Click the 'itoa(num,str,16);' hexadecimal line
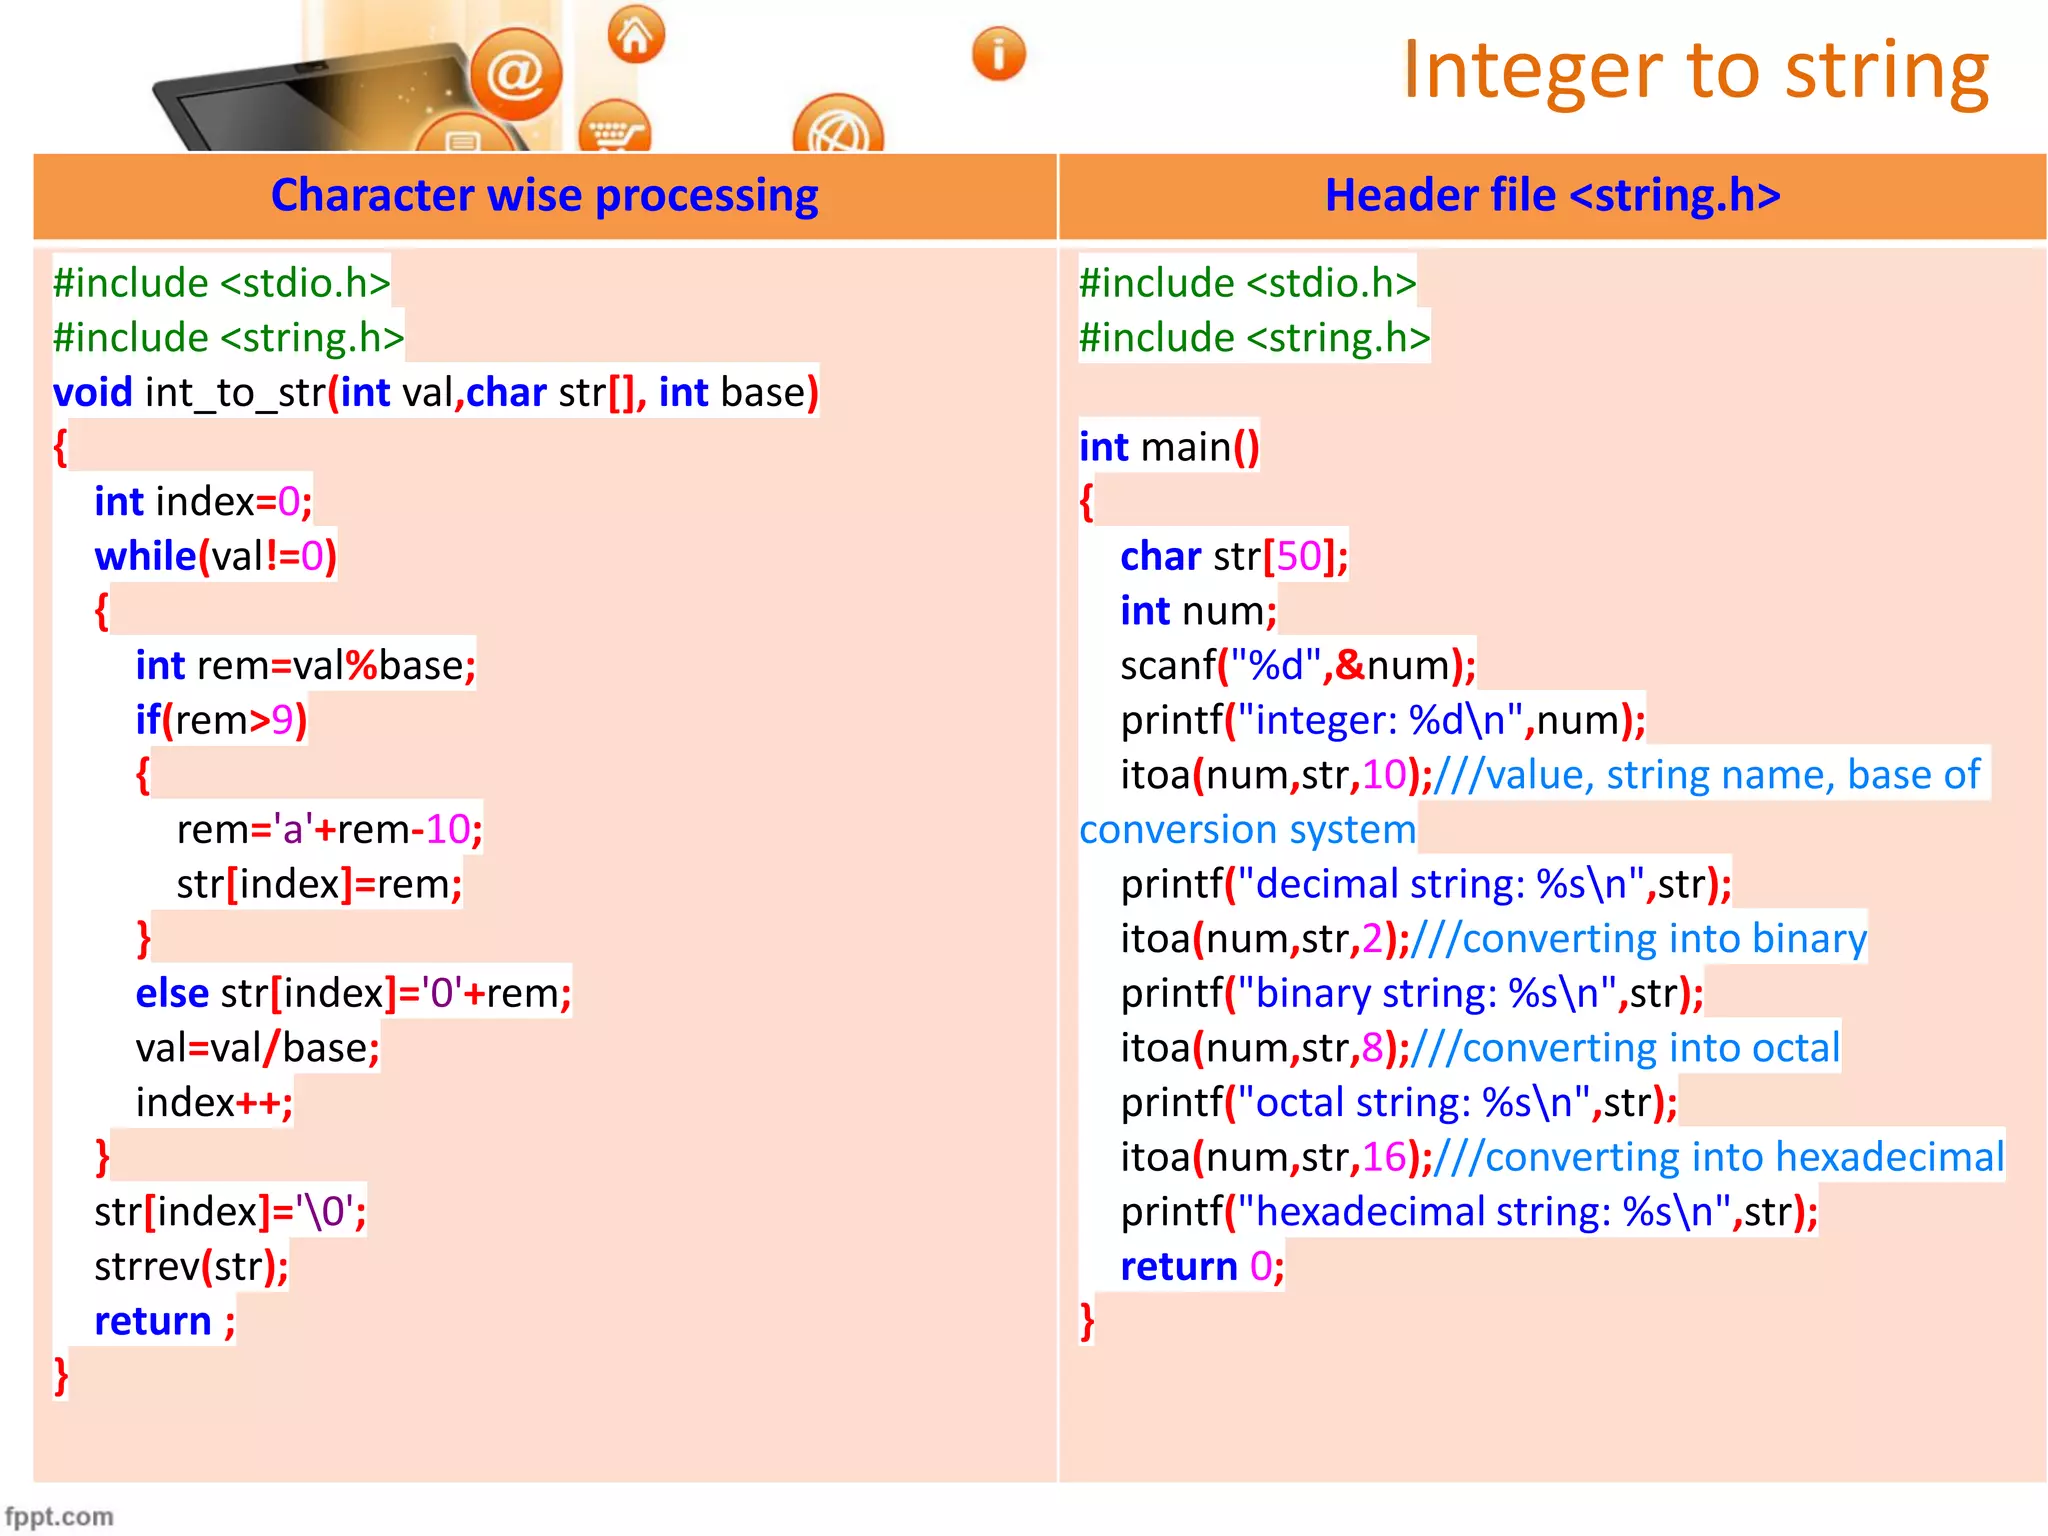The image size is (2048, 1536). [x=1562, y=1157]
